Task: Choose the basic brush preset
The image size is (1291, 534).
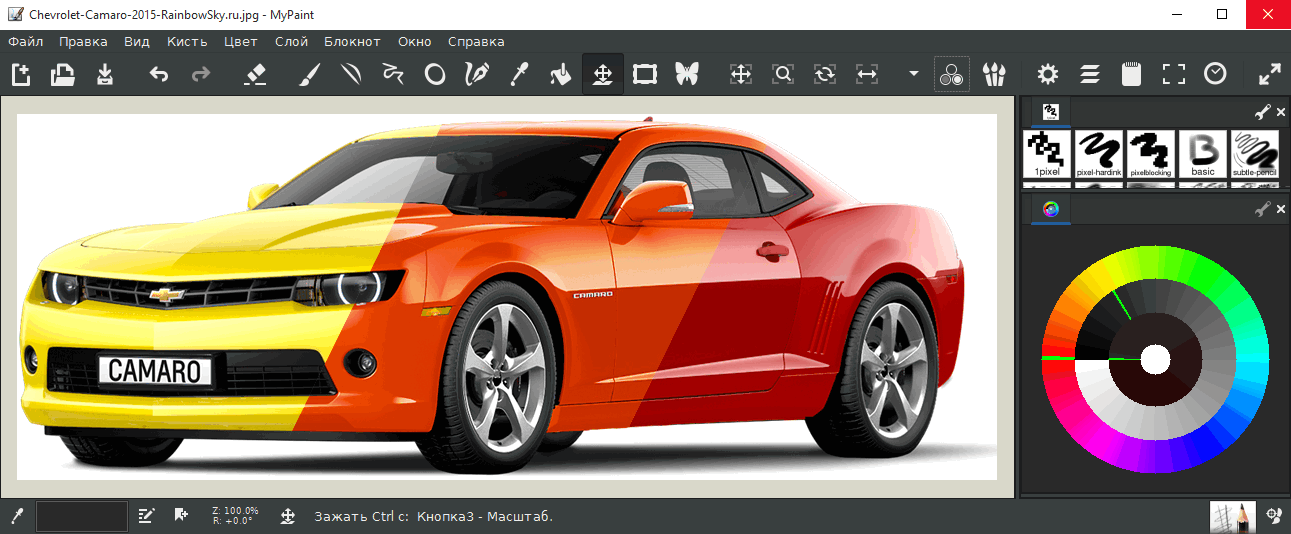Action: [x=1203, y=155]
